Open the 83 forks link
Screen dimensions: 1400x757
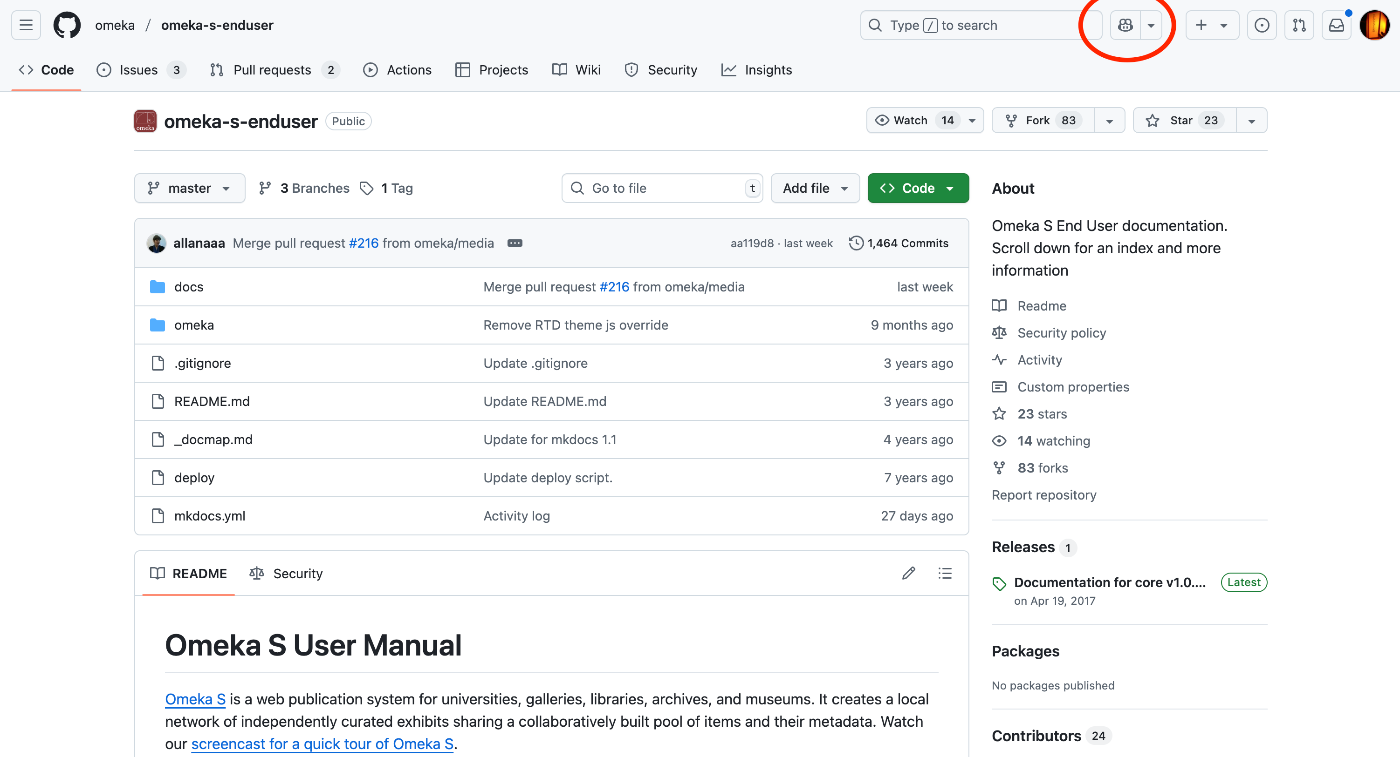[x=1030, y=468]
